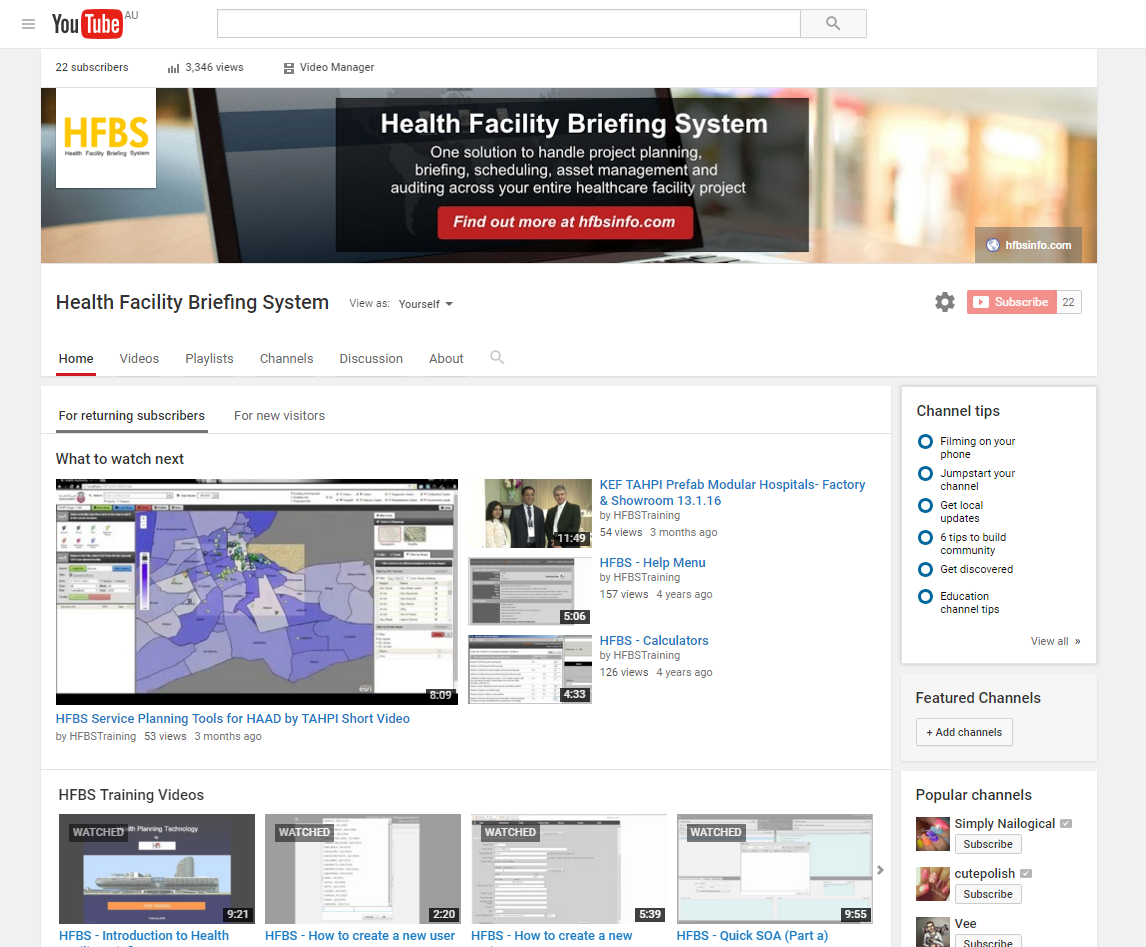Click 'by HFBSTraining' under Help Menu
The image size is (1146, 947).
[640, 578]
